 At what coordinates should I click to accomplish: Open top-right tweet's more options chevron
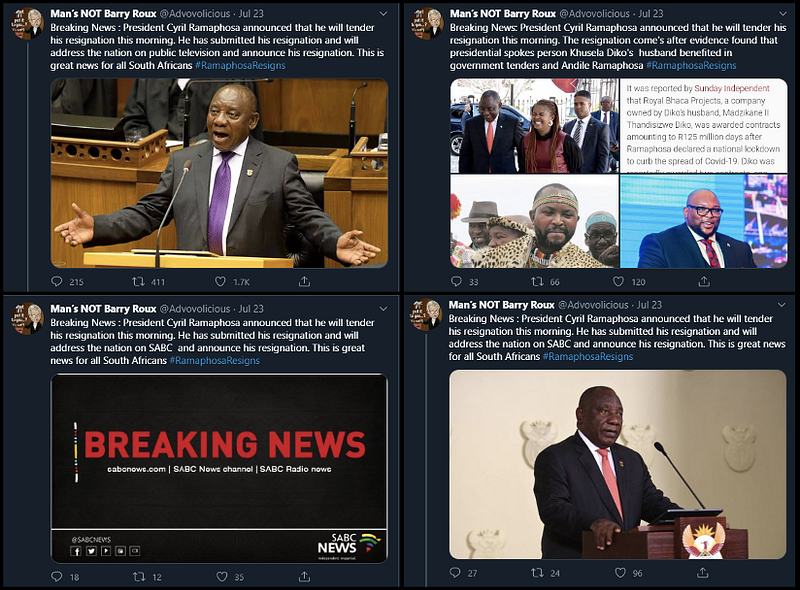[783, 14]
